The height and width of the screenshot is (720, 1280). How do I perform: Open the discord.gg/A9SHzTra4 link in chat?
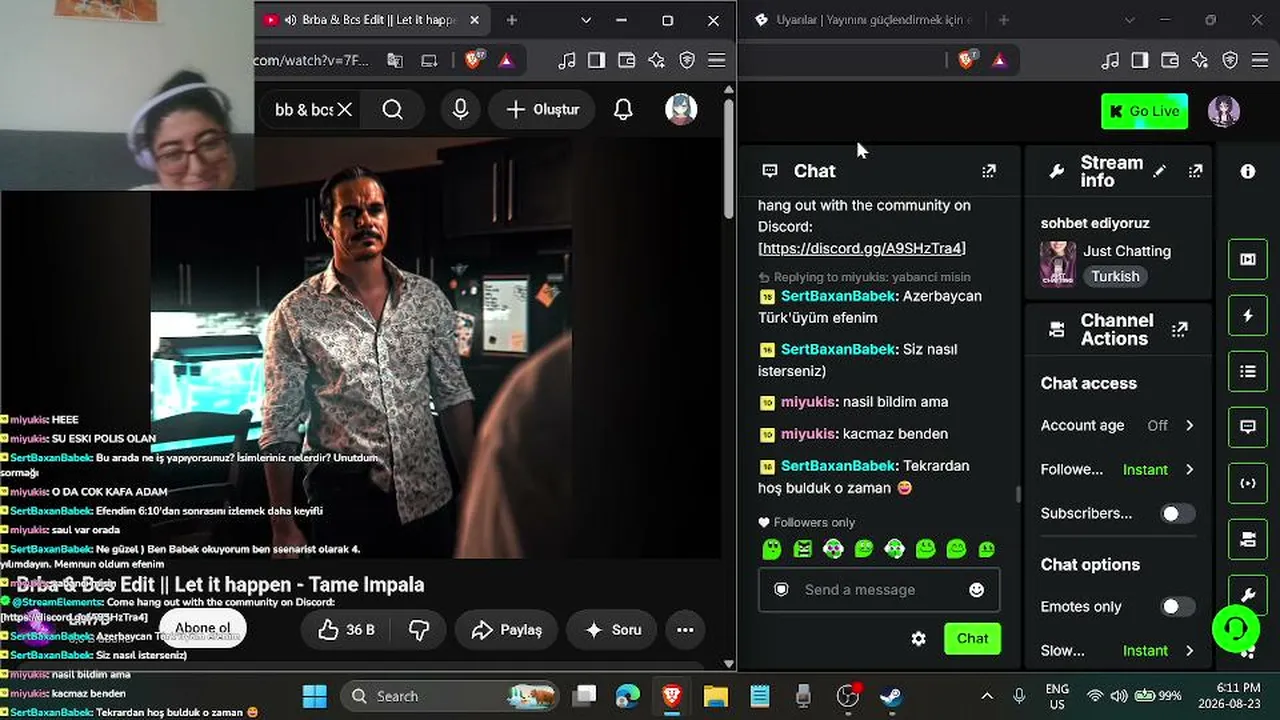[862, 248]
